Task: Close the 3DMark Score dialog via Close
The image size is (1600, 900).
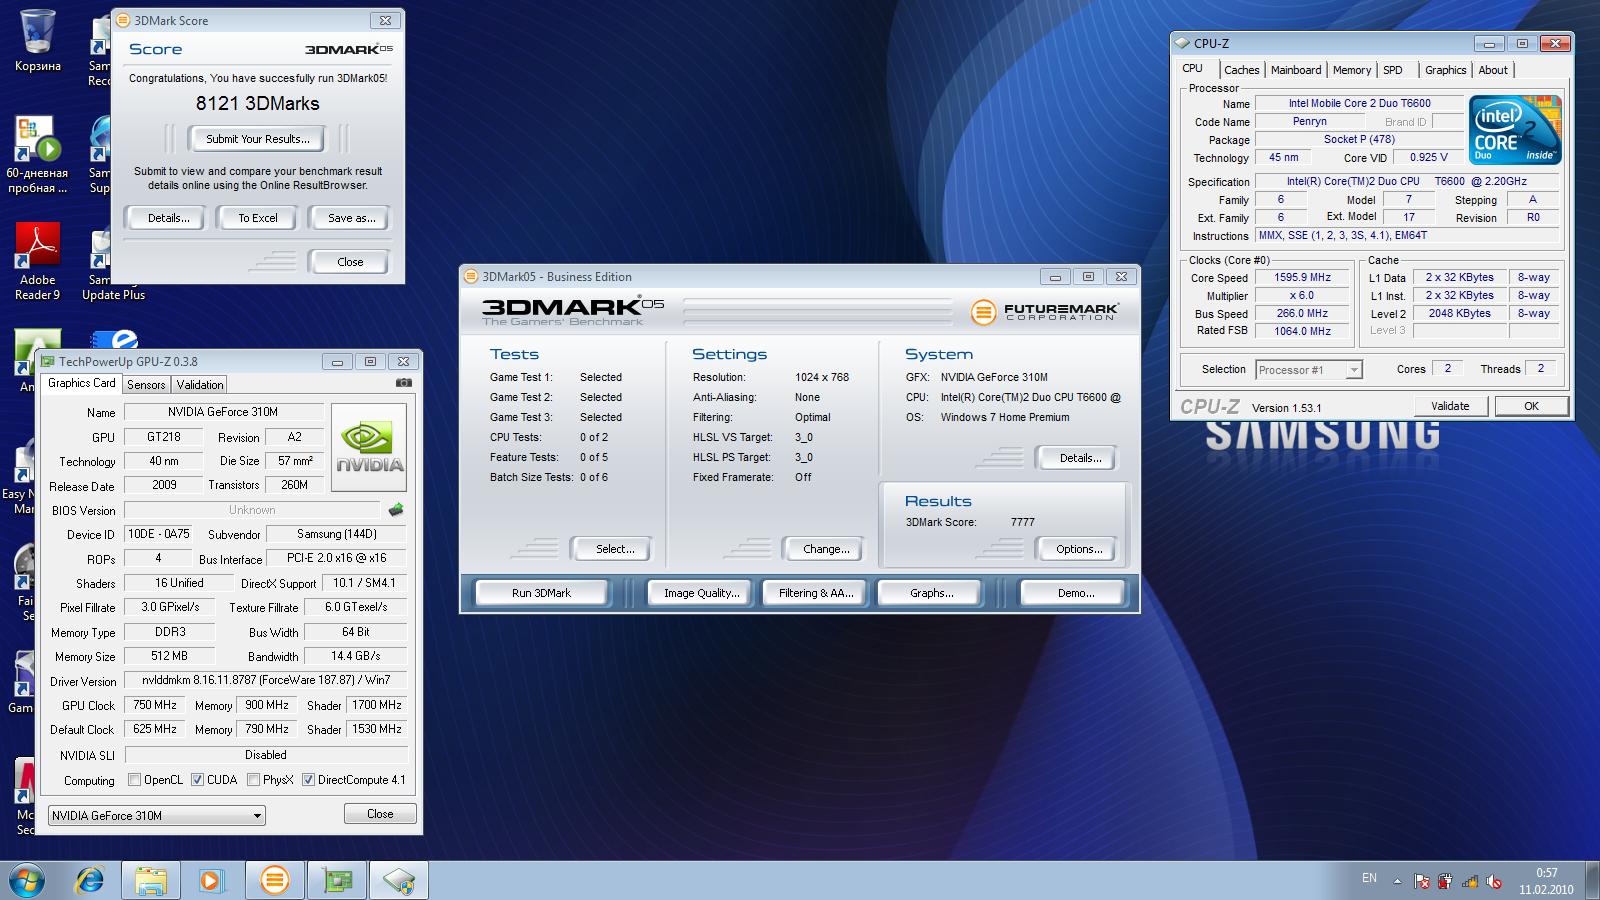Action: click(x=350, y=262)
